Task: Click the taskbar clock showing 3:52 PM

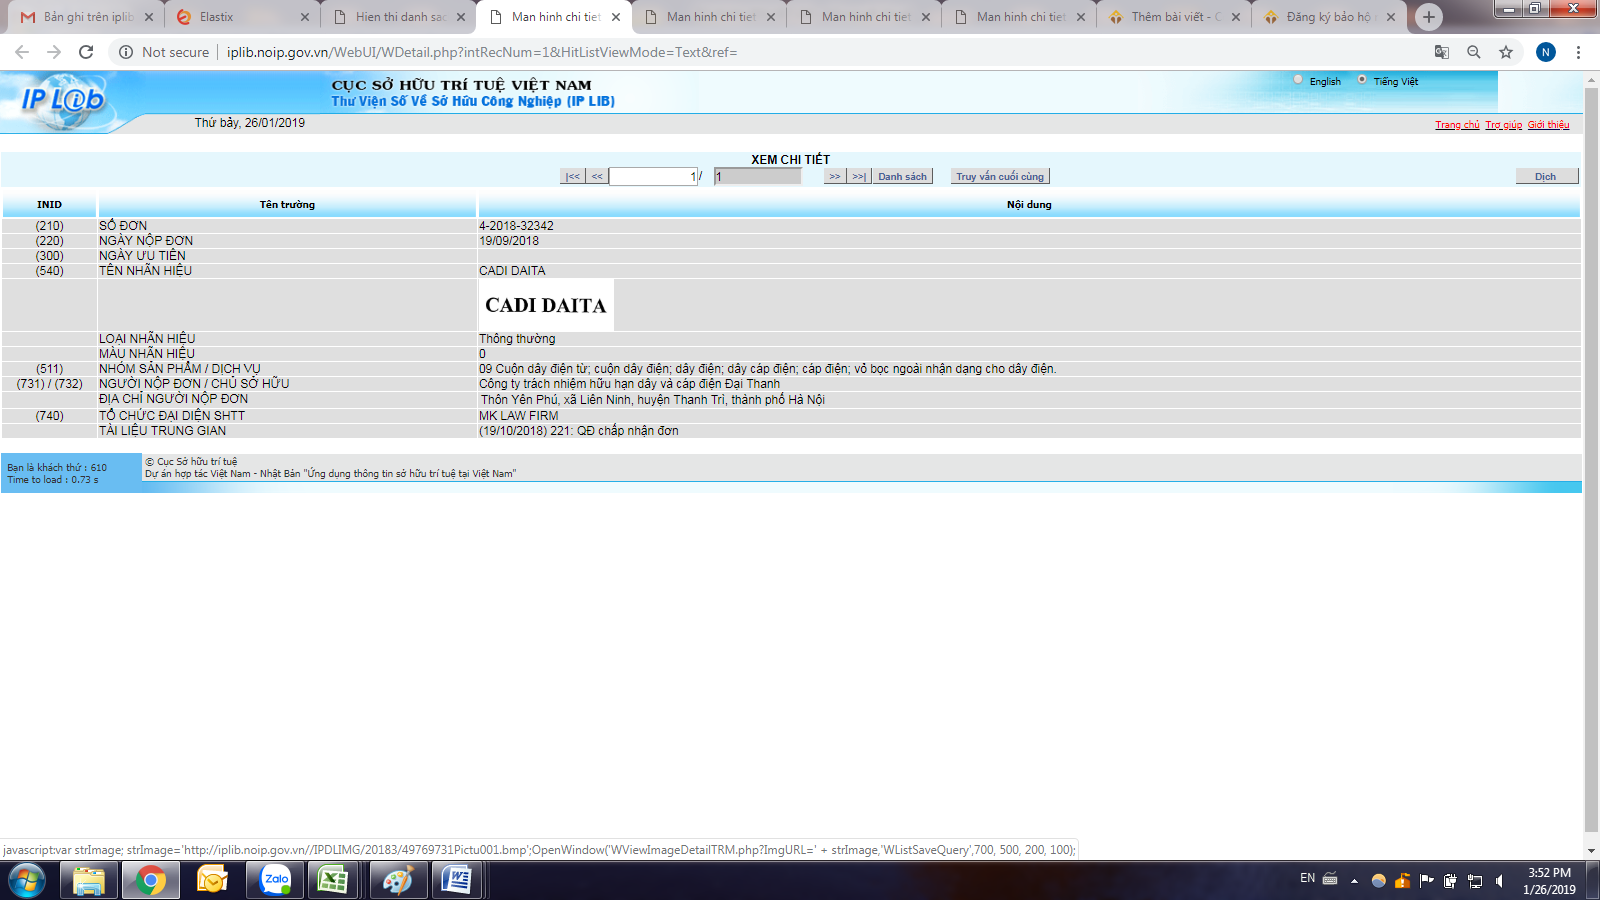Action: click(1549, 881)
